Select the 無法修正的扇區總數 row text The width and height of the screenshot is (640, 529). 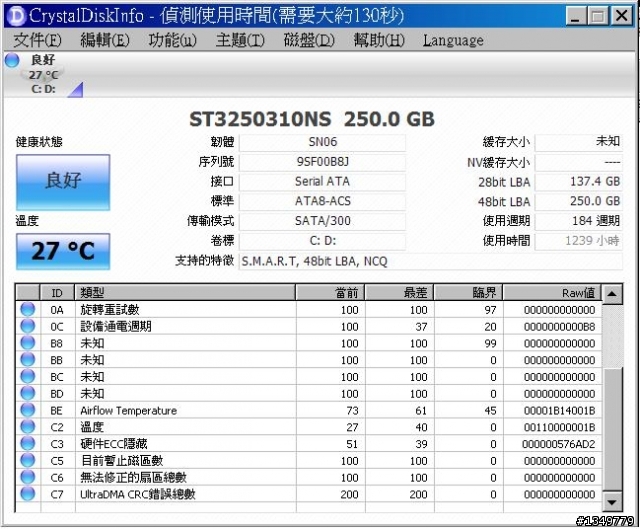click(133, 477)
